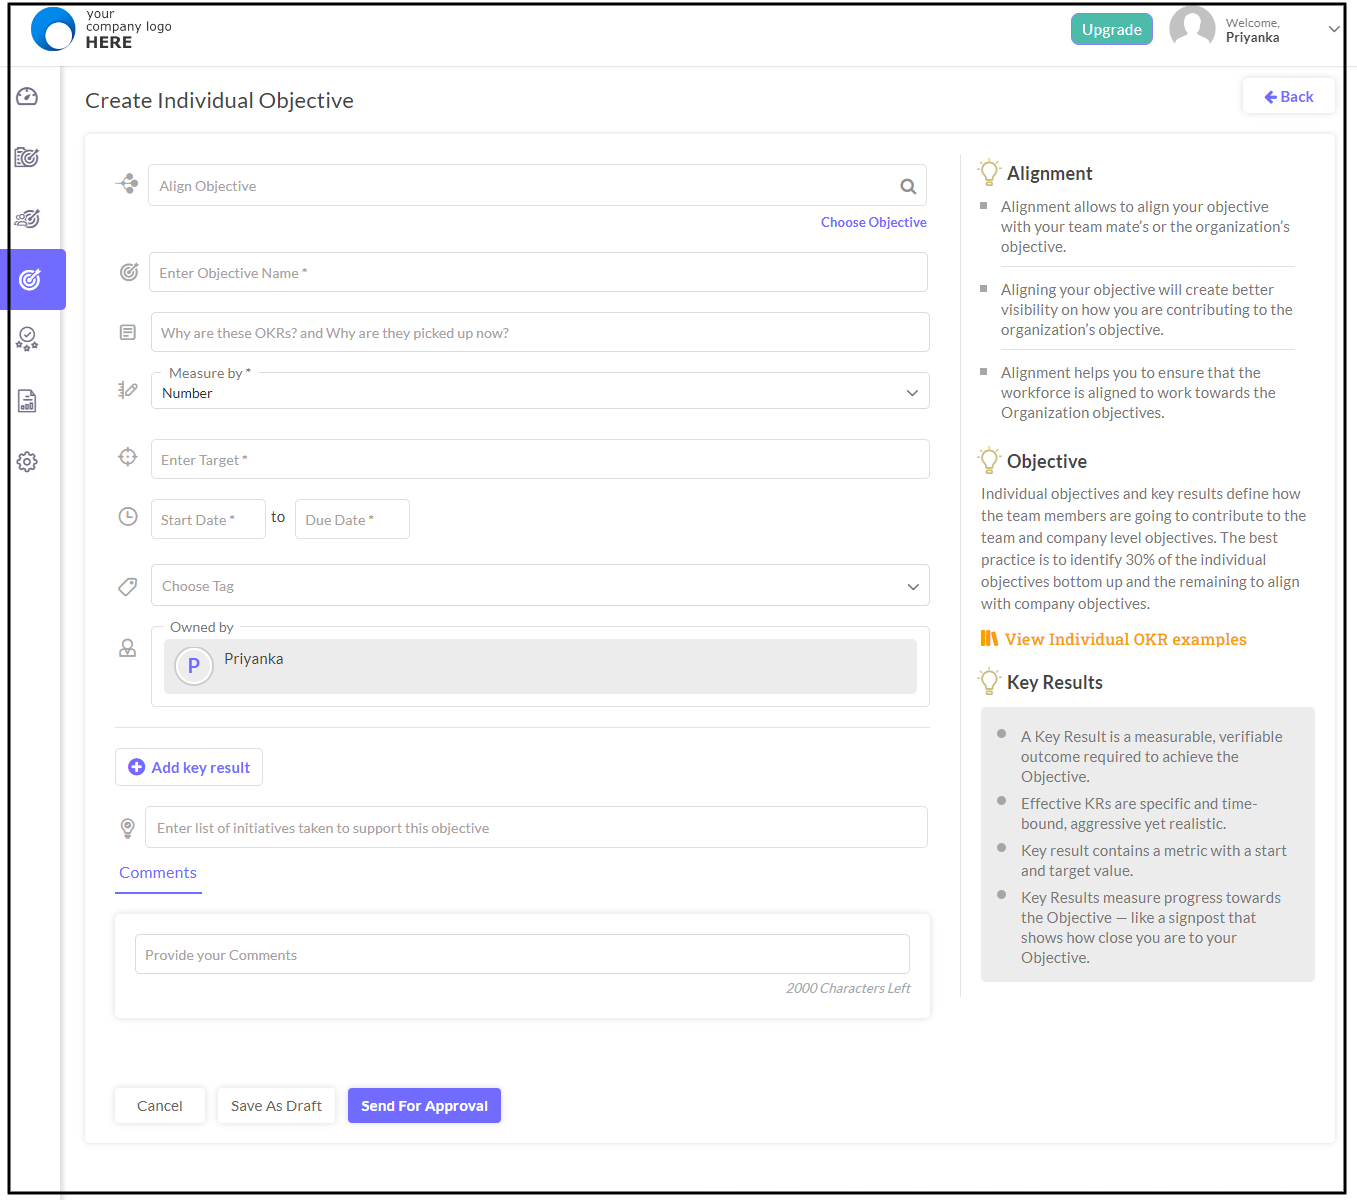Click the tag icon next to Choose Tag
Viewport: 1357px width, 1200px height.
(127, 586)
